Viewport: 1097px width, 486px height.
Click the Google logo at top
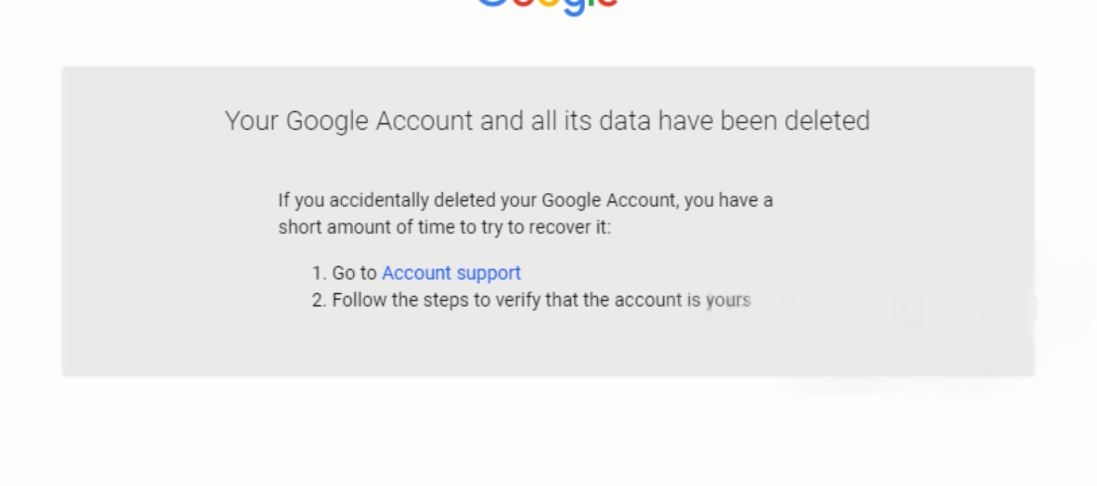[547, 6]
